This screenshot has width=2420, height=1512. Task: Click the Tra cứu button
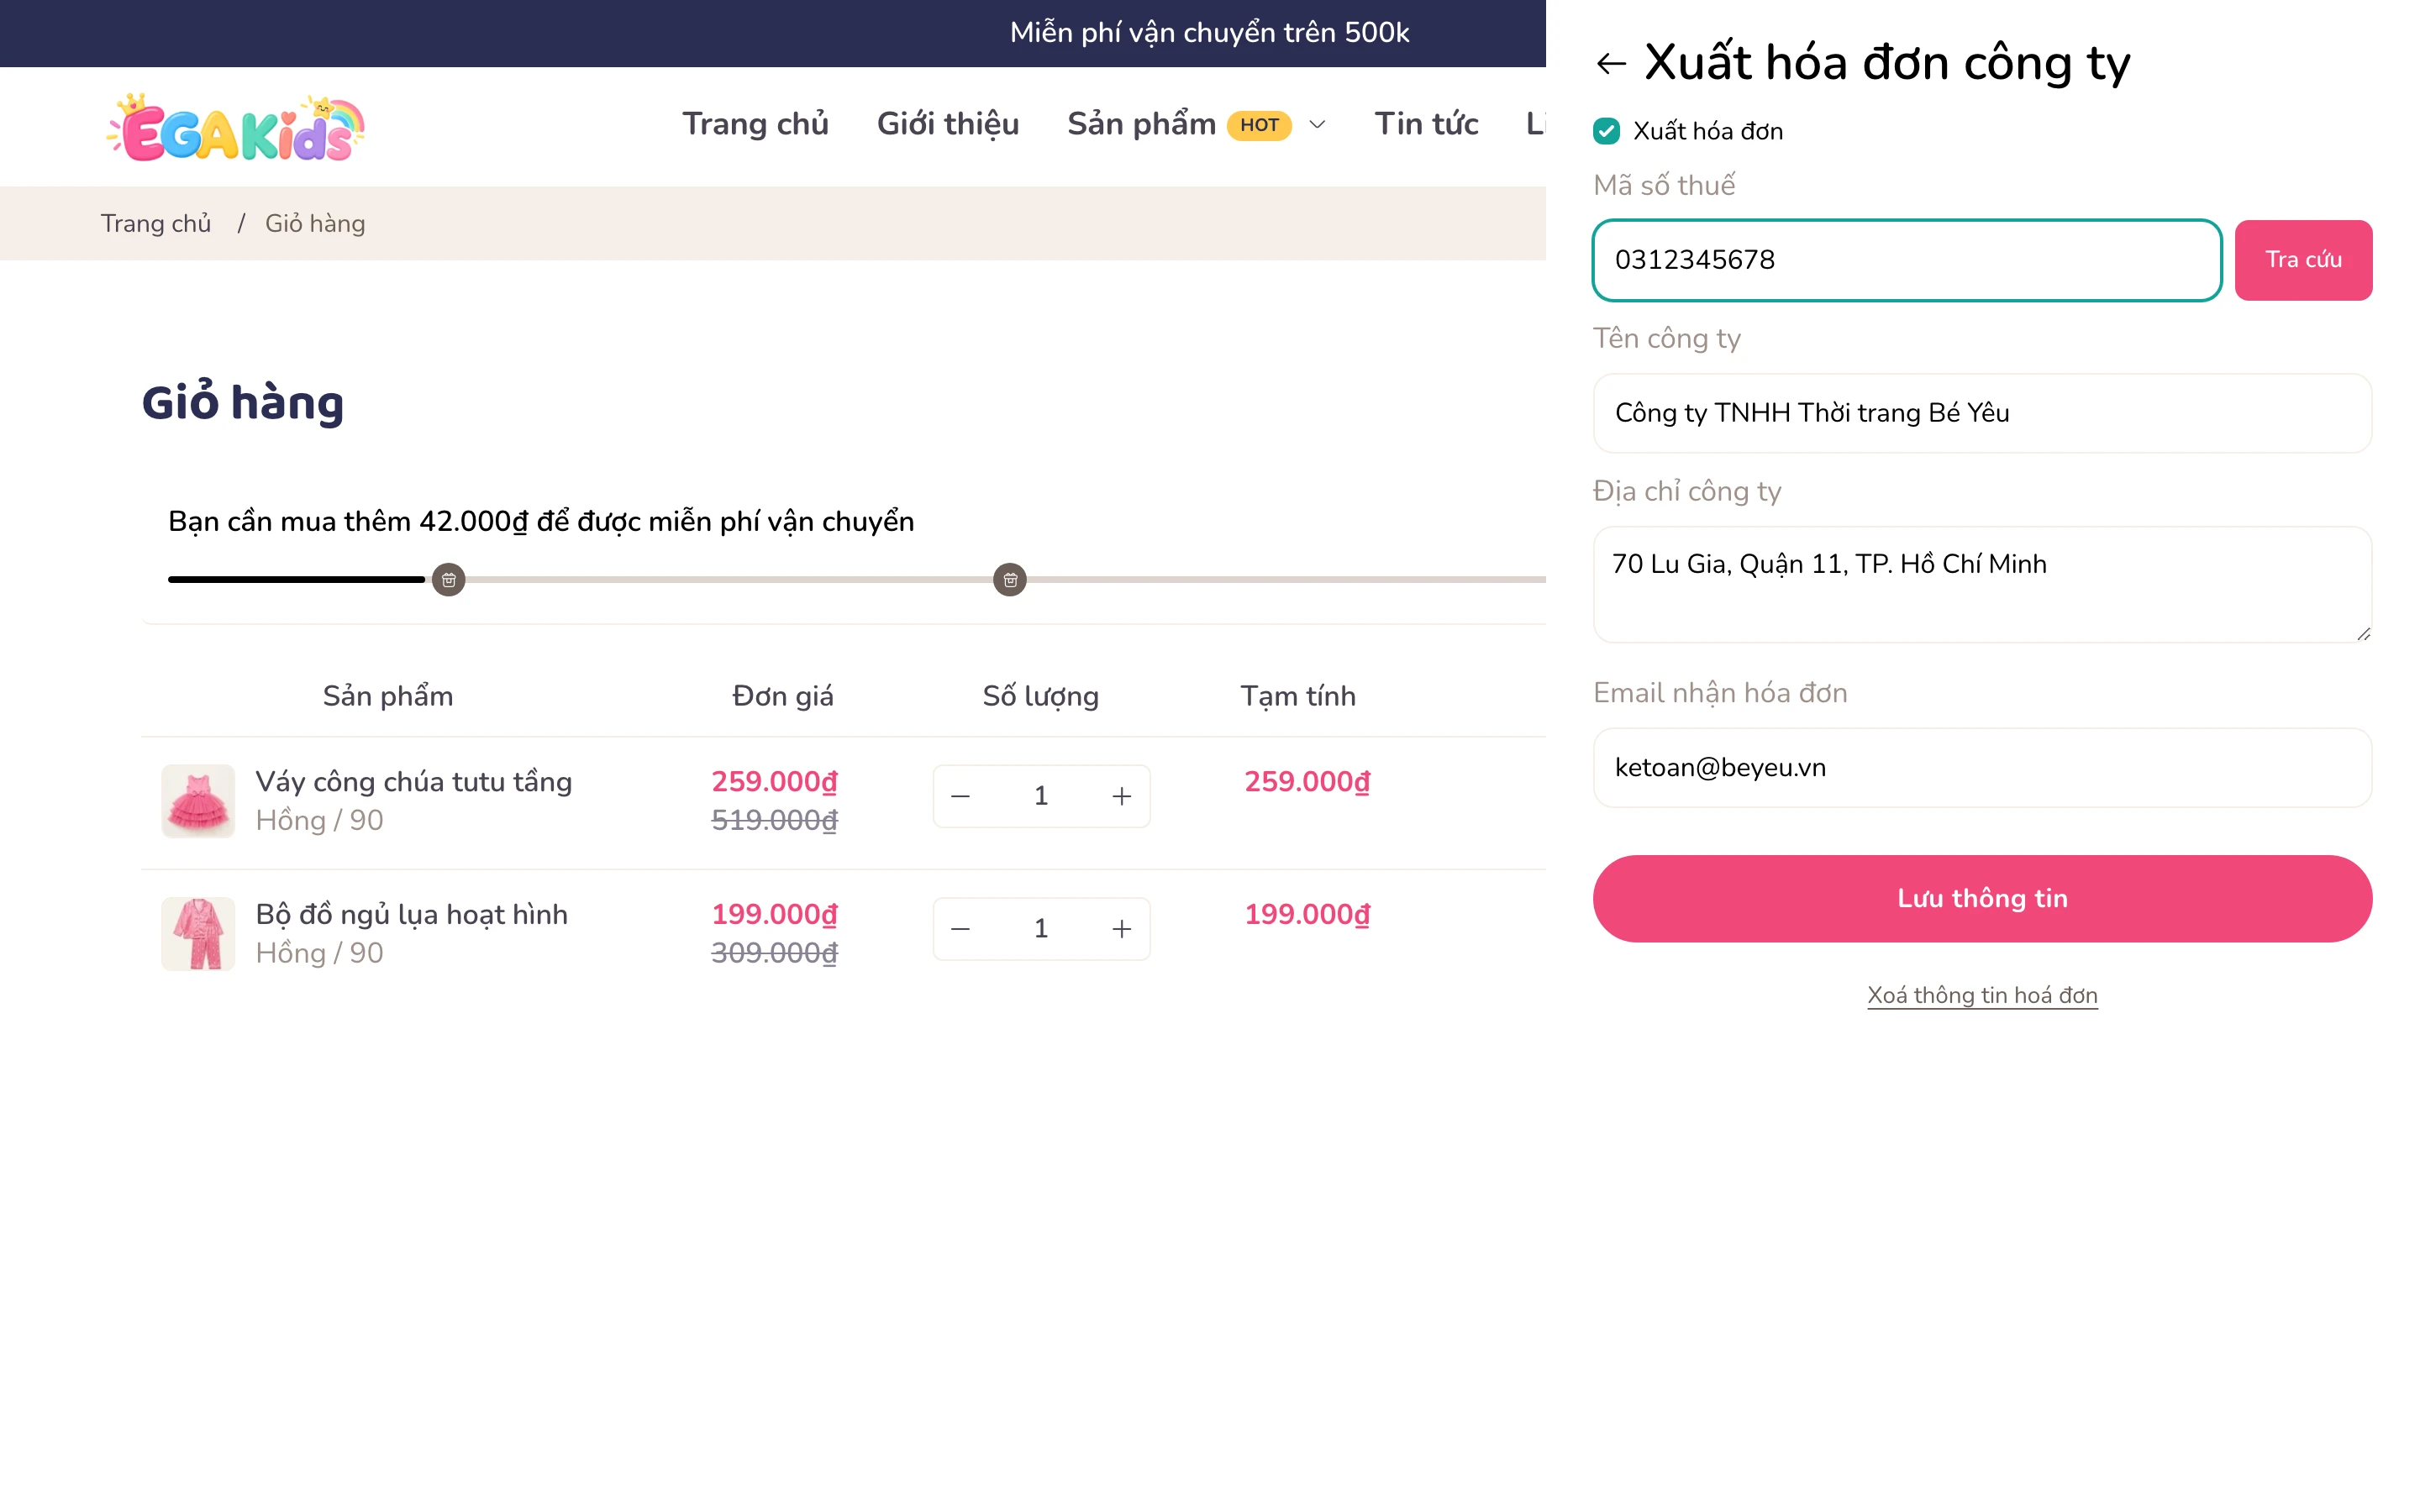(x=2303, y=260)
